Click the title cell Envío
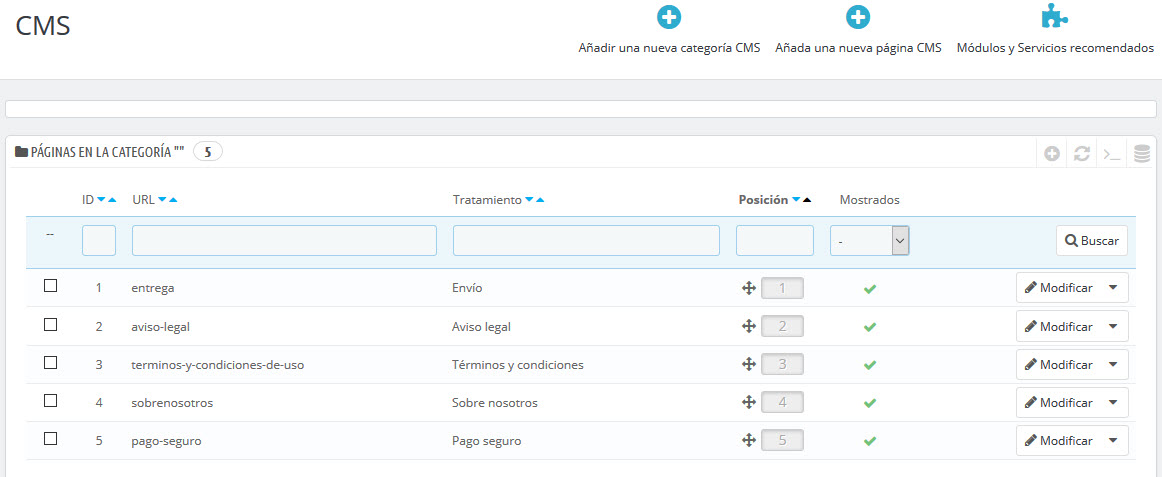1162x477 pixels. [467, 288]
